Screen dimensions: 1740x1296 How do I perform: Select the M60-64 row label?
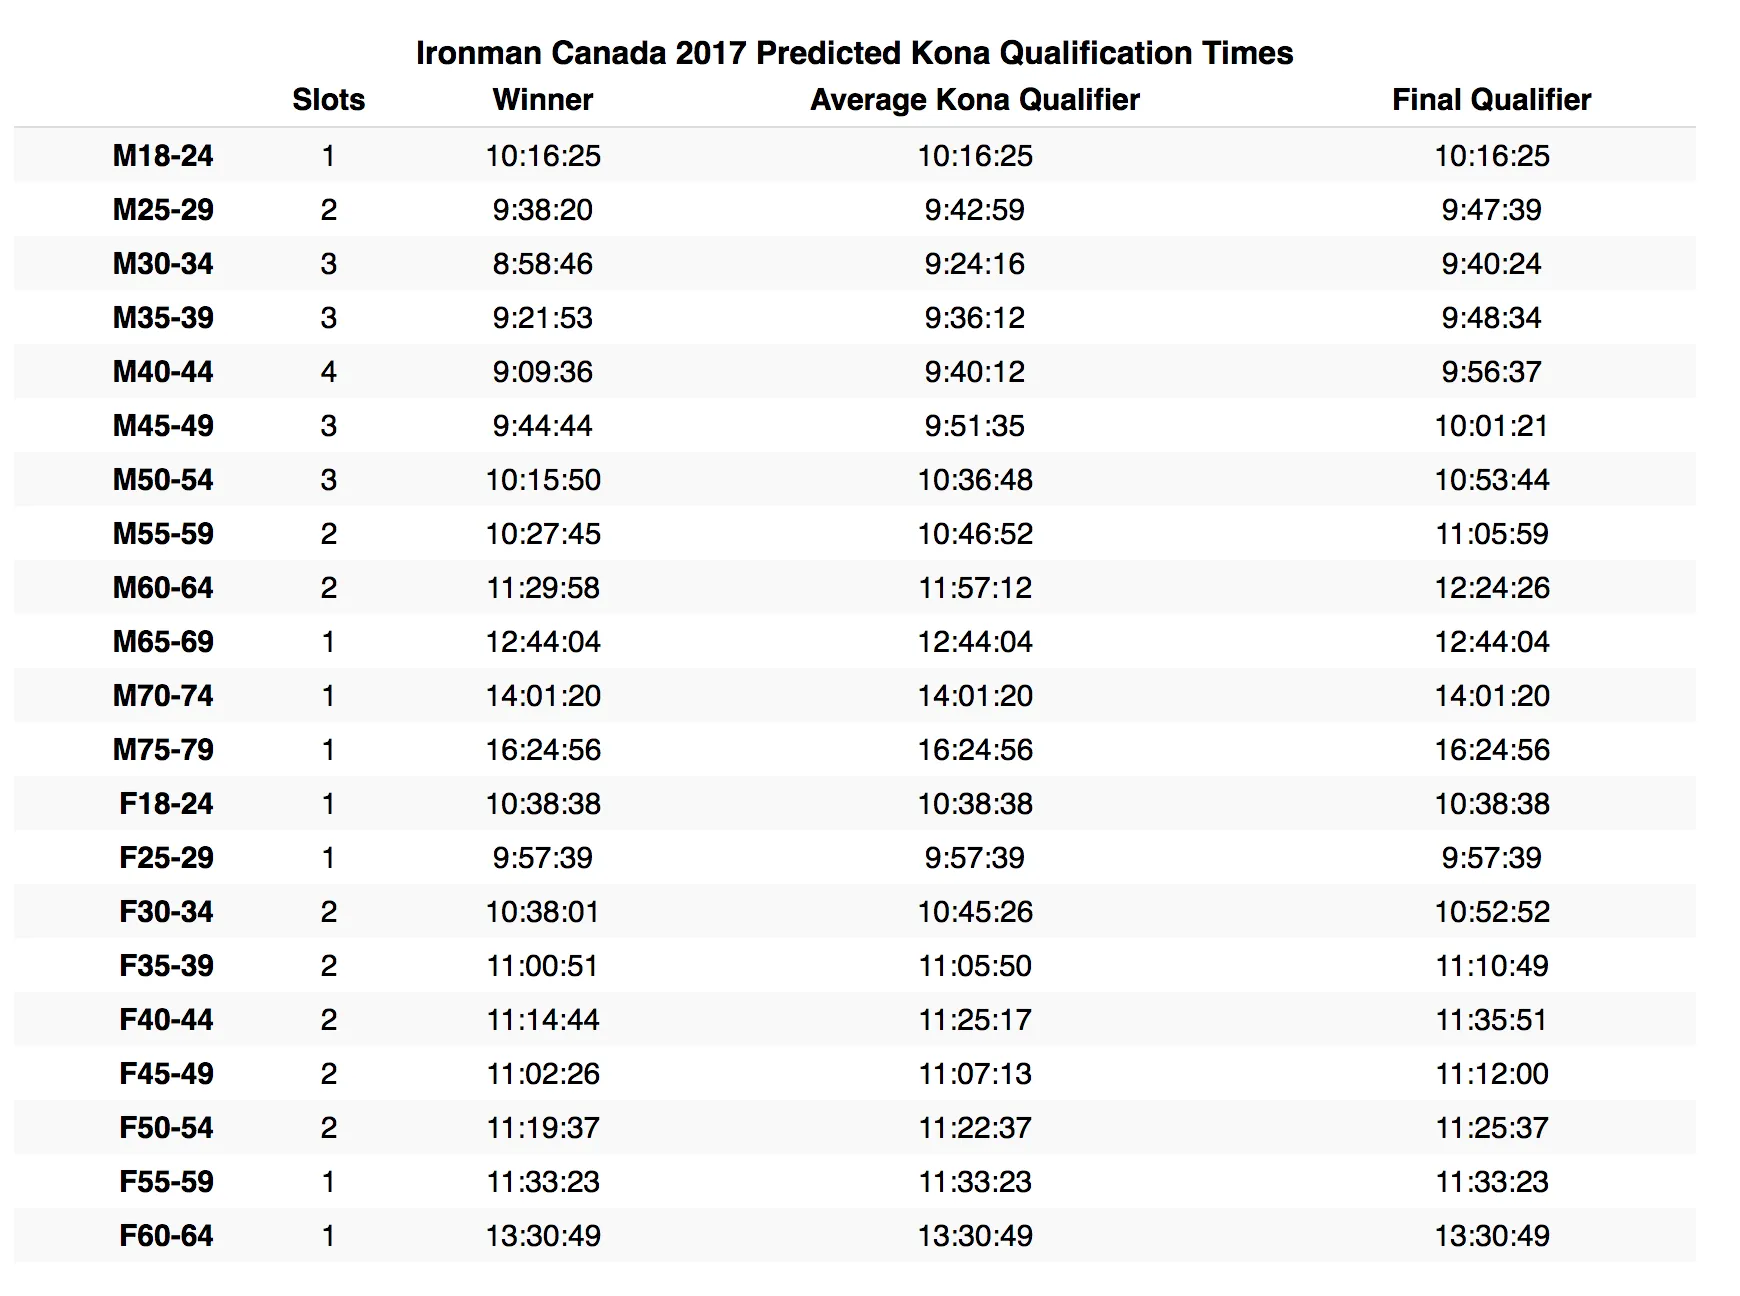[163, 588]
